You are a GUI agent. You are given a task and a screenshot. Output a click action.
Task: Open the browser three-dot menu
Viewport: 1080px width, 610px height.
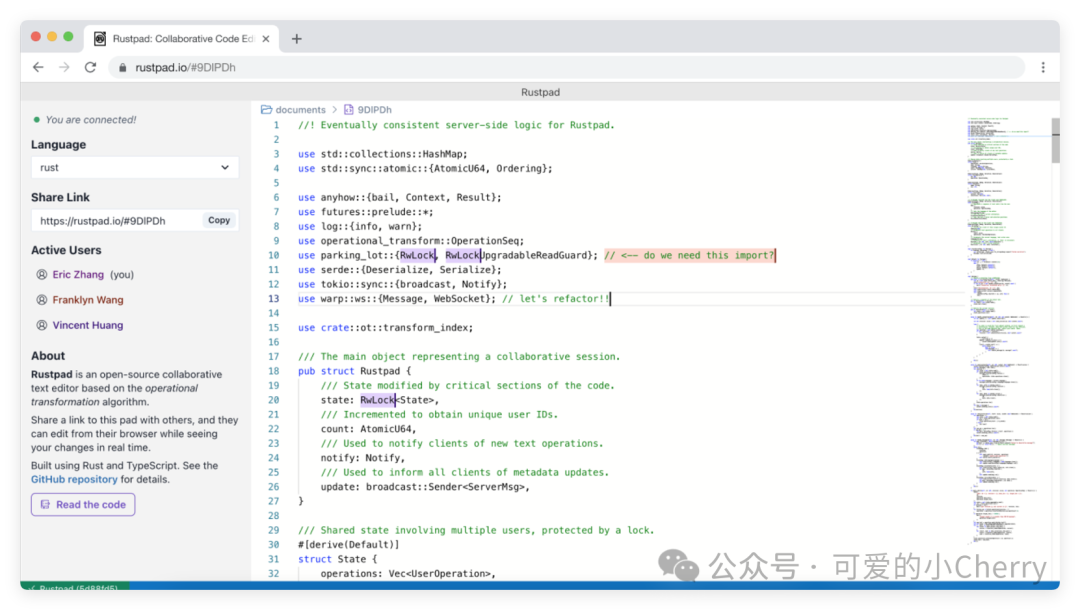[x=1043, y=67]
